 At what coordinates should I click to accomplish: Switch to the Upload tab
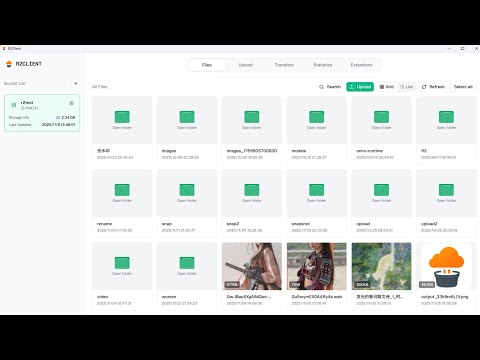click(246, 65)
